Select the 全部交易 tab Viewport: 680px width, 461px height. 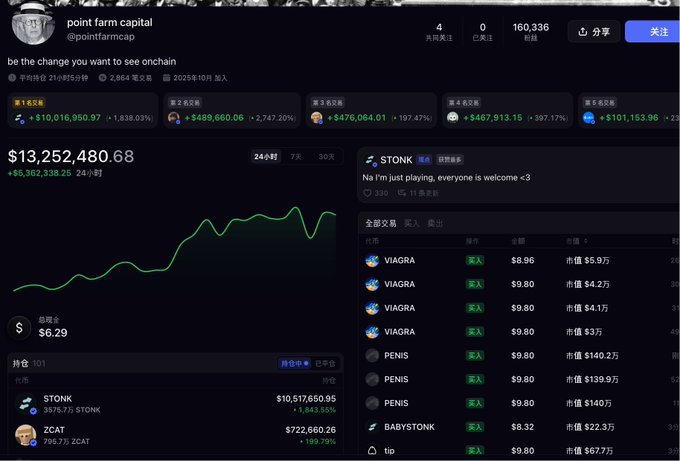[381, 223]
